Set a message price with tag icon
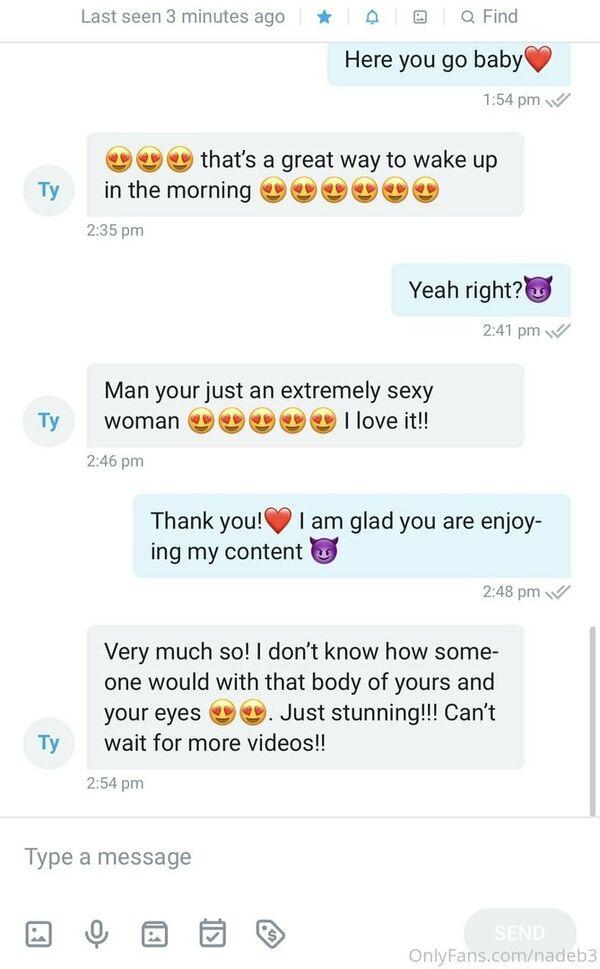 click(270, 933)
